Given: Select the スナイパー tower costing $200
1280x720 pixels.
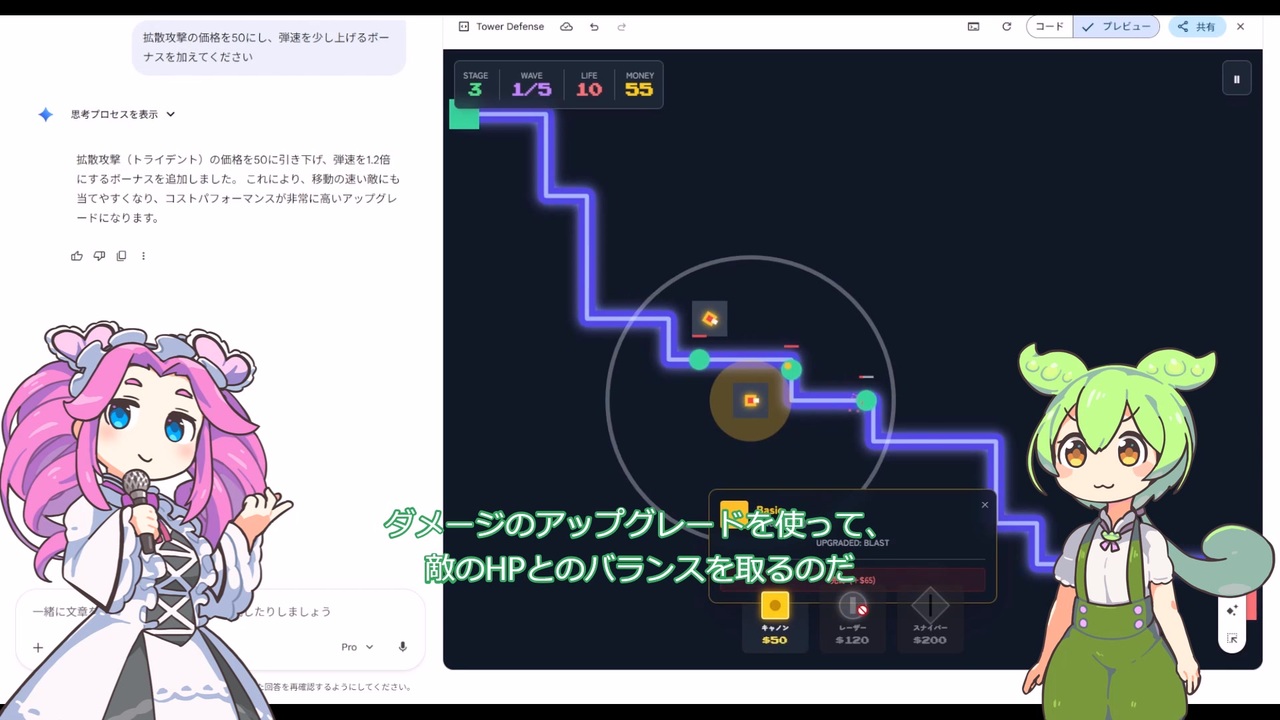Looking at the screenshot, I should pos(930,620).
